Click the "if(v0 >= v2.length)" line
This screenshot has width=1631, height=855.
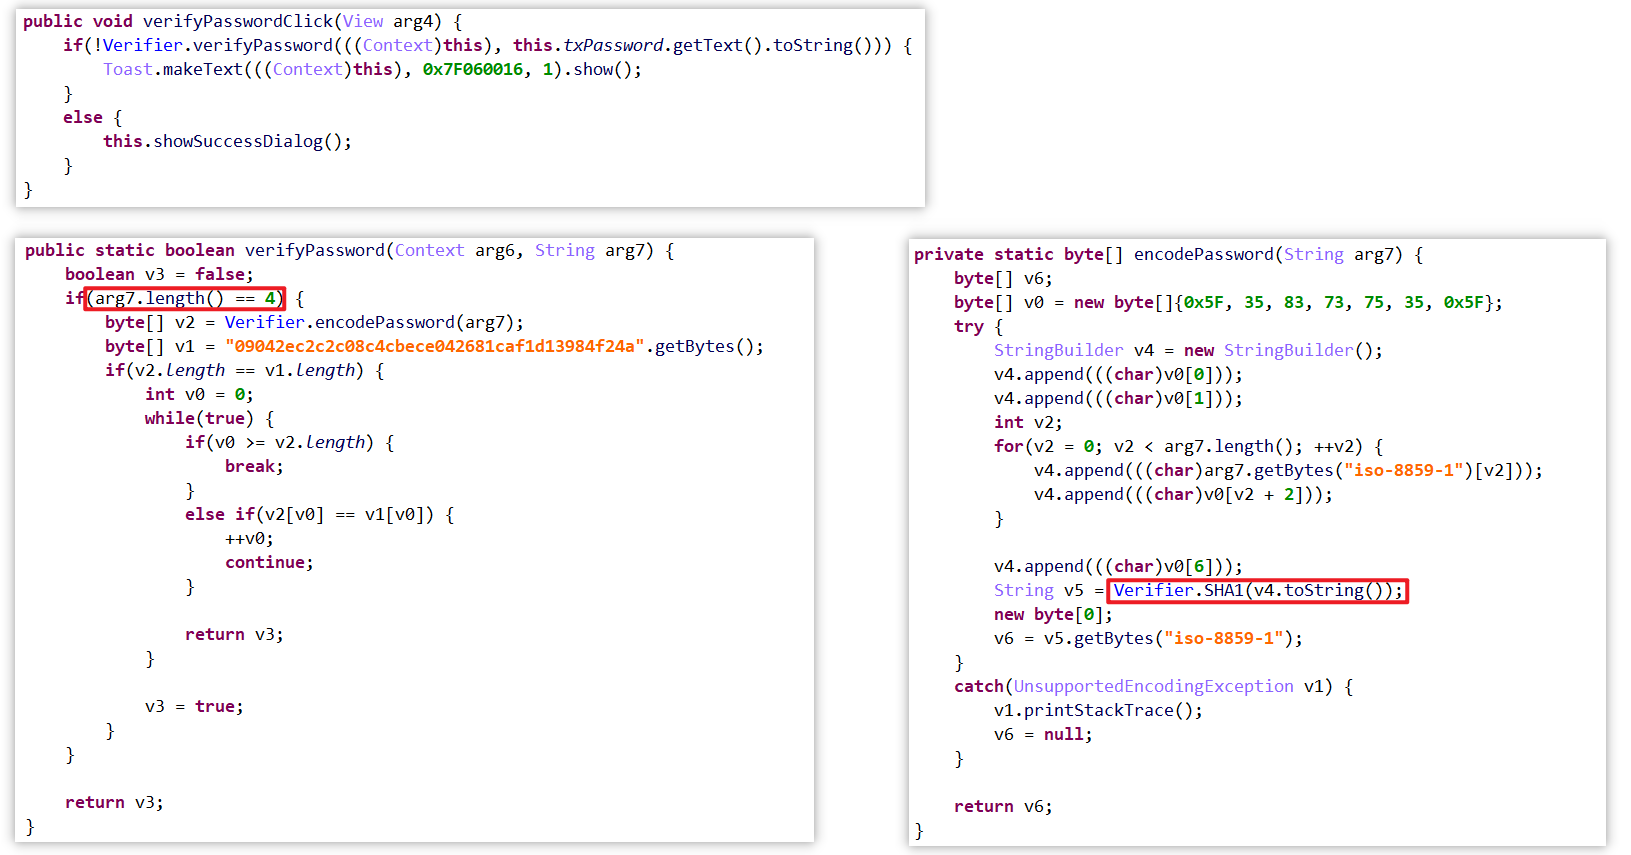click(290, 442)
